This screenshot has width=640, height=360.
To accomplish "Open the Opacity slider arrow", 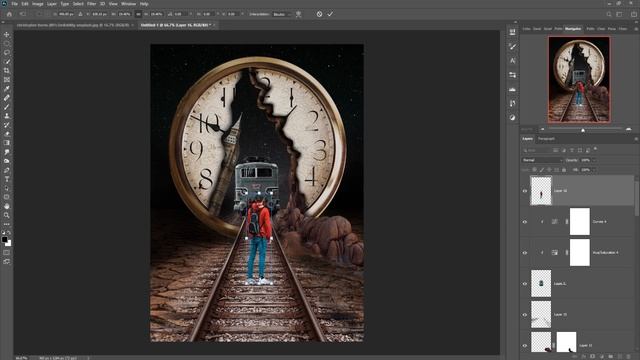I will point(594,160).
